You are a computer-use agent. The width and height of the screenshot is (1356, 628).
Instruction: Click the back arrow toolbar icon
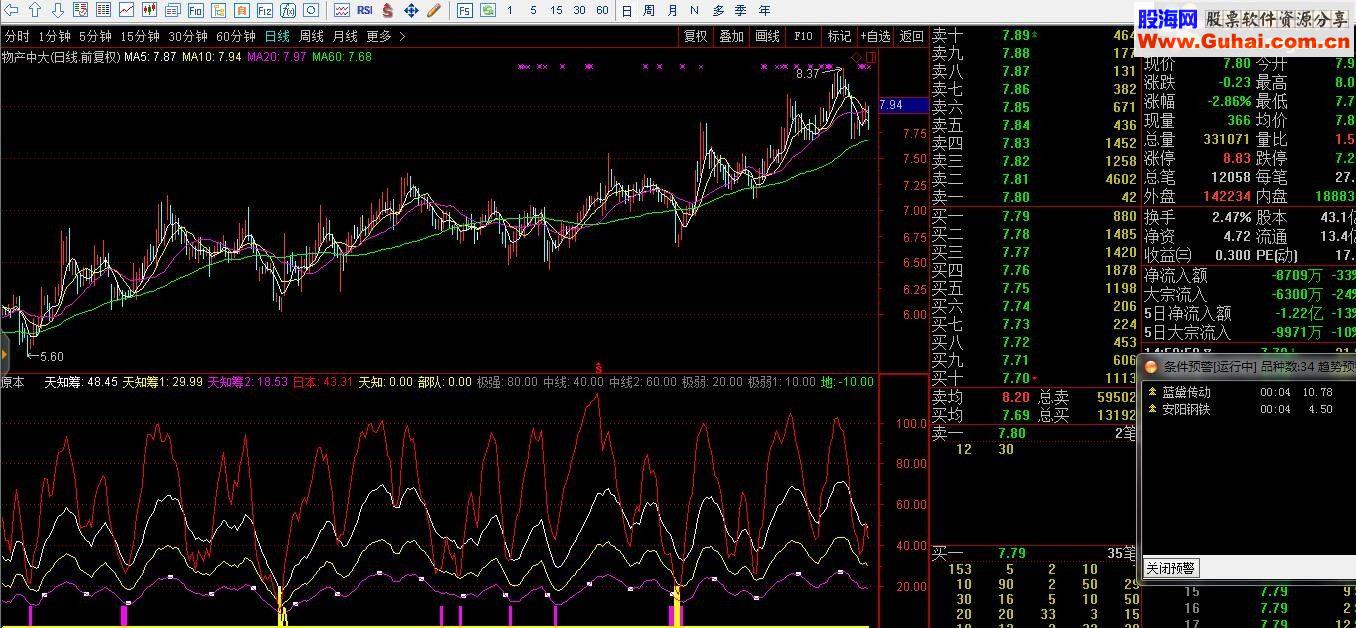[x=11, y=10]
